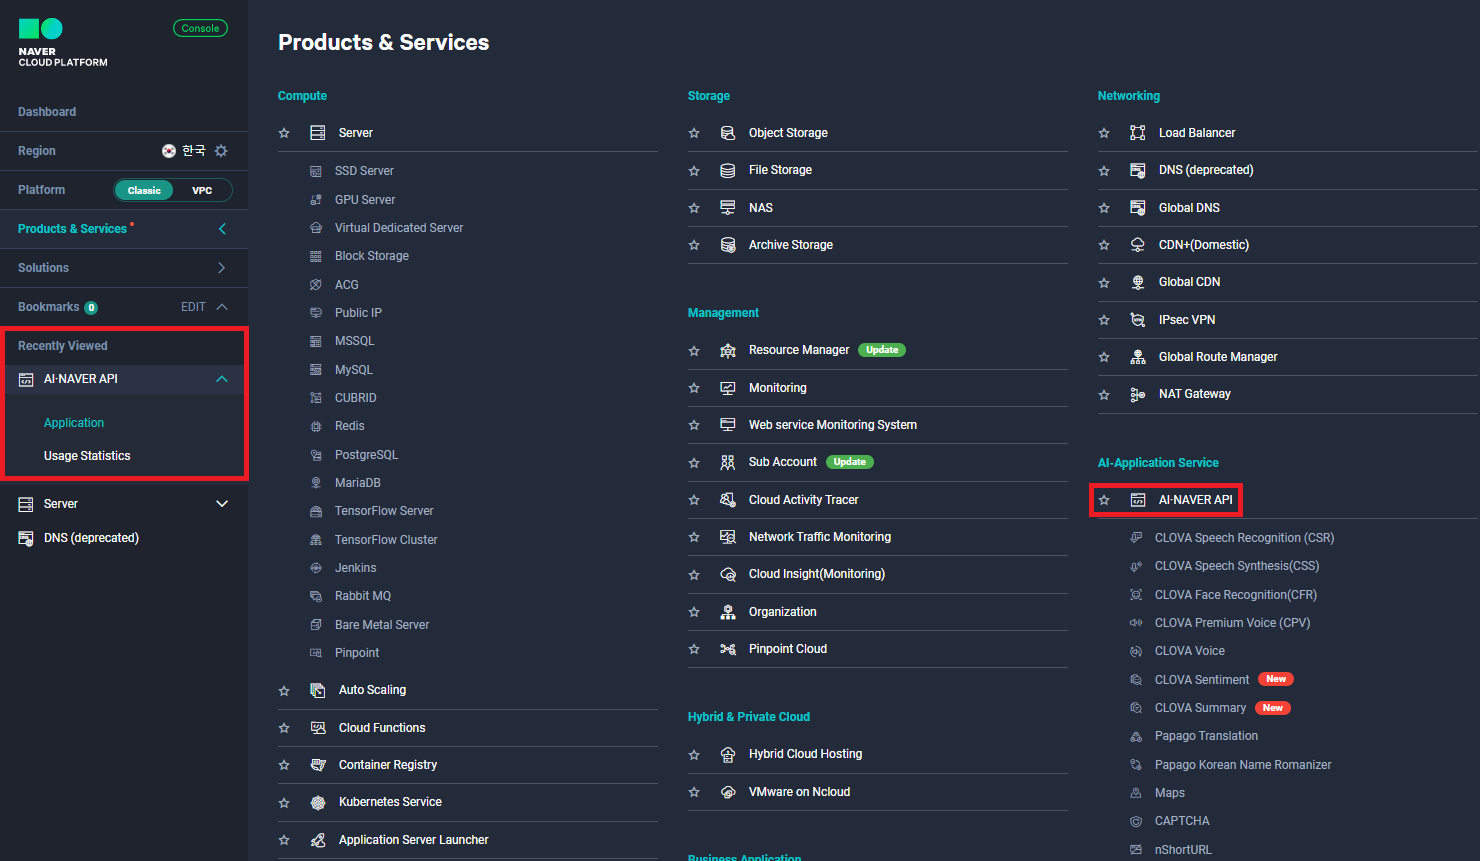
Task: Open CLOVA Sentiment link
Action: [x=1202, y=680]
